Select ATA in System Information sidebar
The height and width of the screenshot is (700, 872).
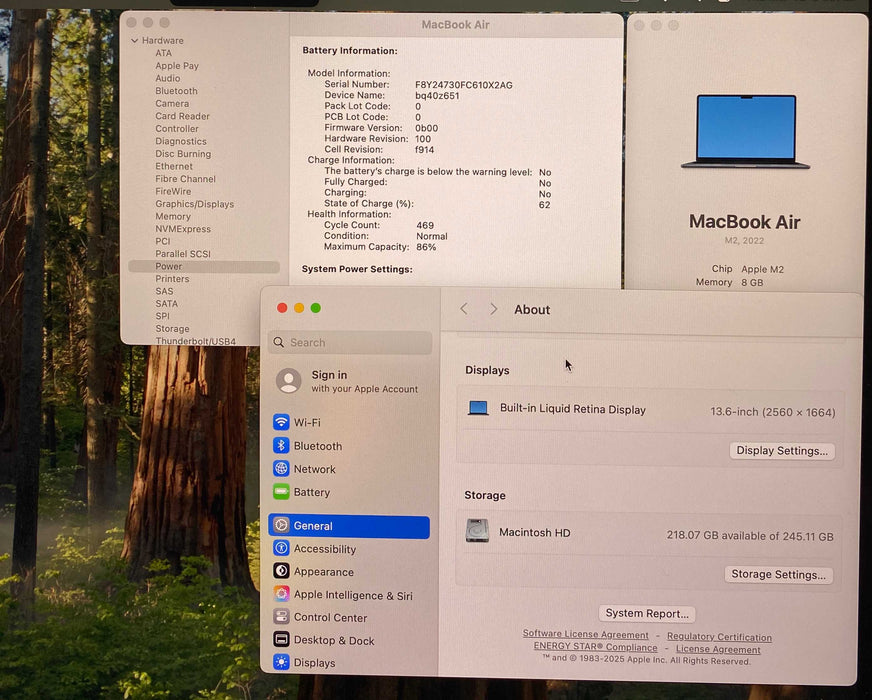point(164,53)
